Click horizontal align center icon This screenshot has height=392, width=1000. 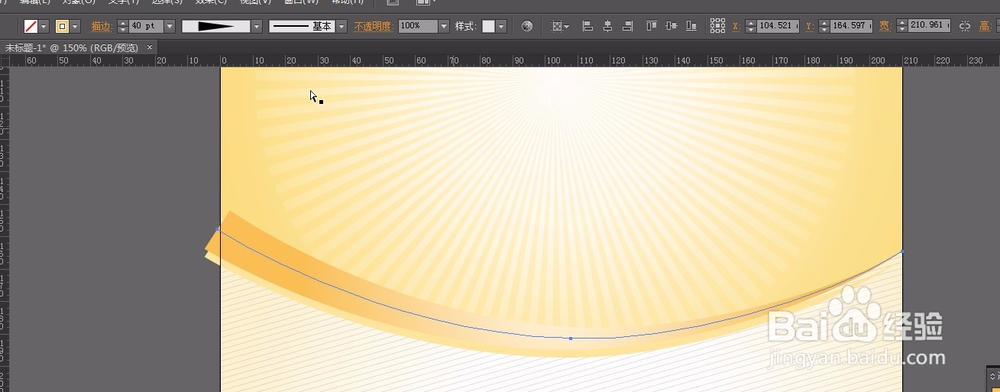point(608,26)
